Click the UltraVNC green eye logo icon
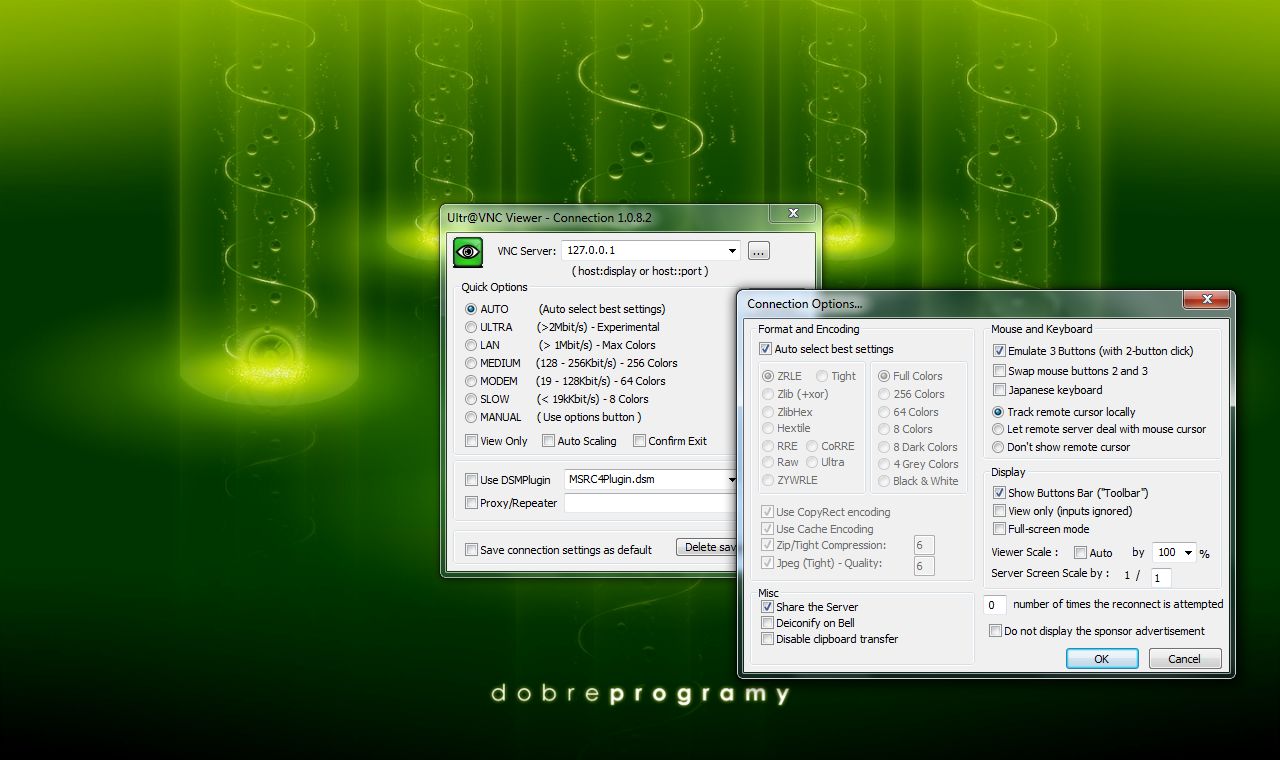The image size is (1280, 760). 468,252
